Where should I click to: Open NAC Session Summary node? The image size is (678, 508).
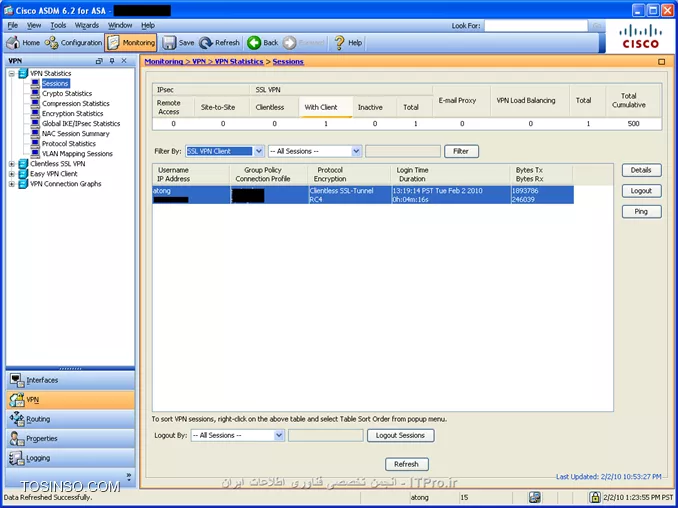point(76,134)
